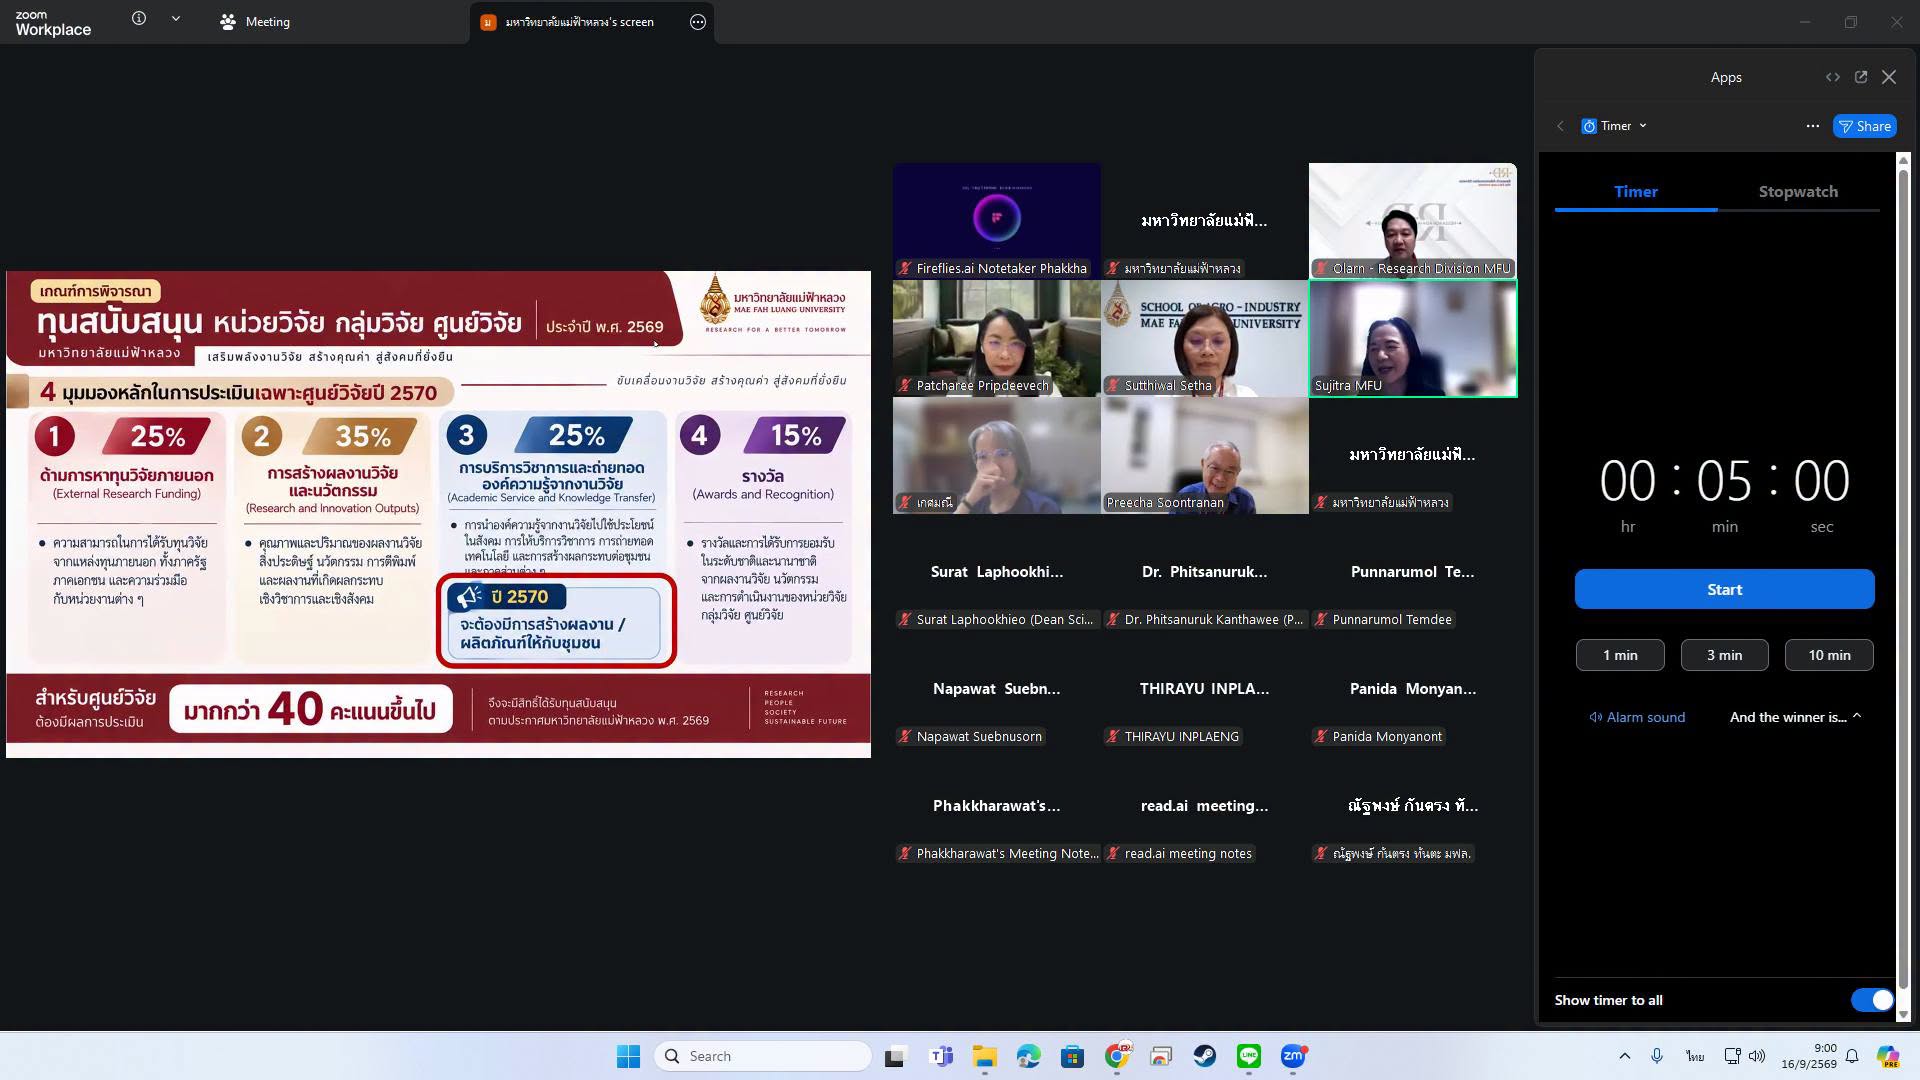Select Sujitra MFU video tile
This screenshot has height=1080, width=1920.
coord(1412,338)
